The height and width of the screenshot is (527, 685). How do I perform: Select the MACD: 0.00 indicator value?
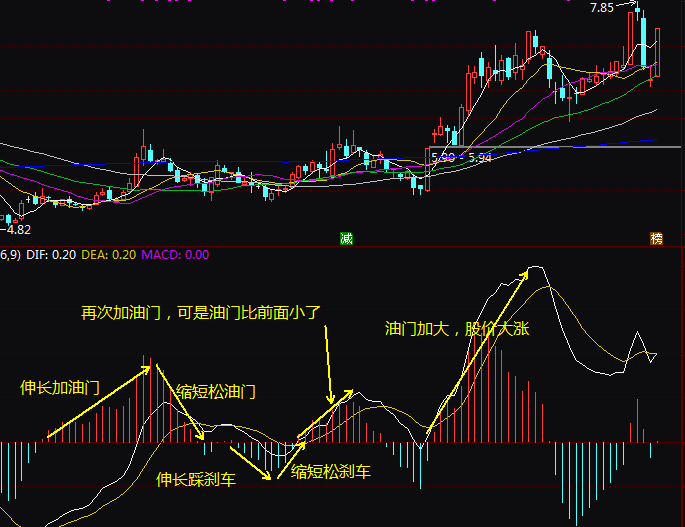point(175,255)
